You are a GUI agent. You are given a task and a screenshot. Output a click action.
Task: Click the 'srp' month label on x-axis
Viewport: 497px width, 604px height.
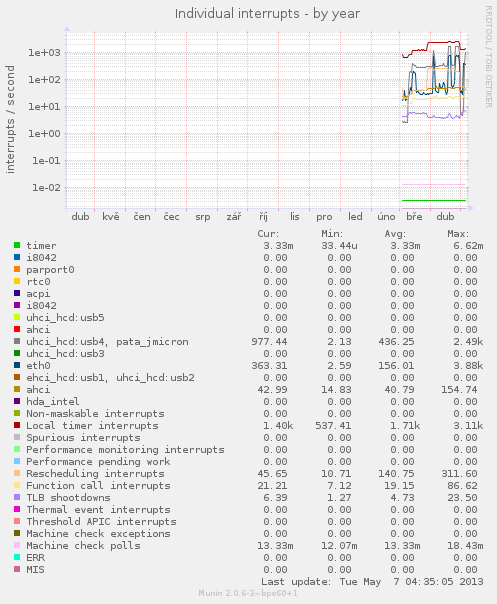coord(203,217)
